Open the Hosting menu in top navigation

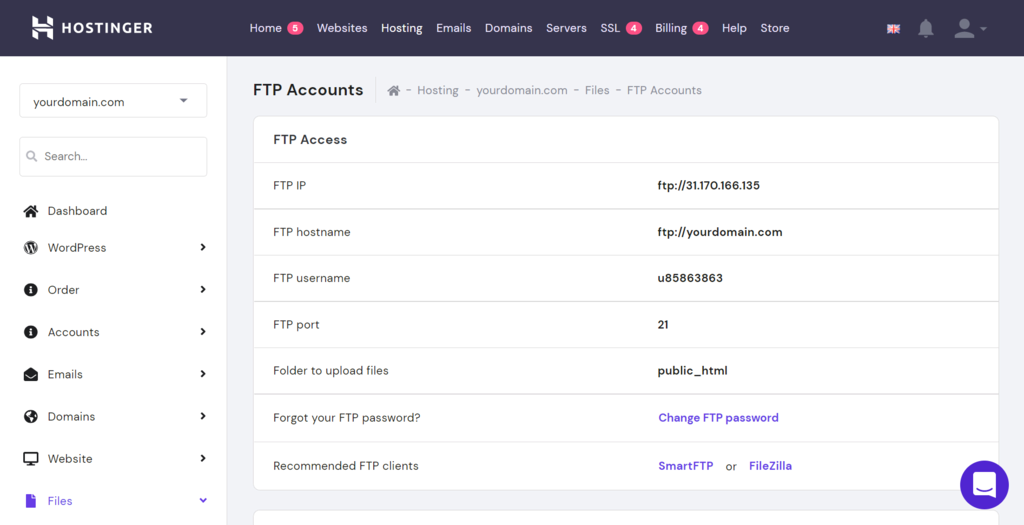(x=401, y=28)
